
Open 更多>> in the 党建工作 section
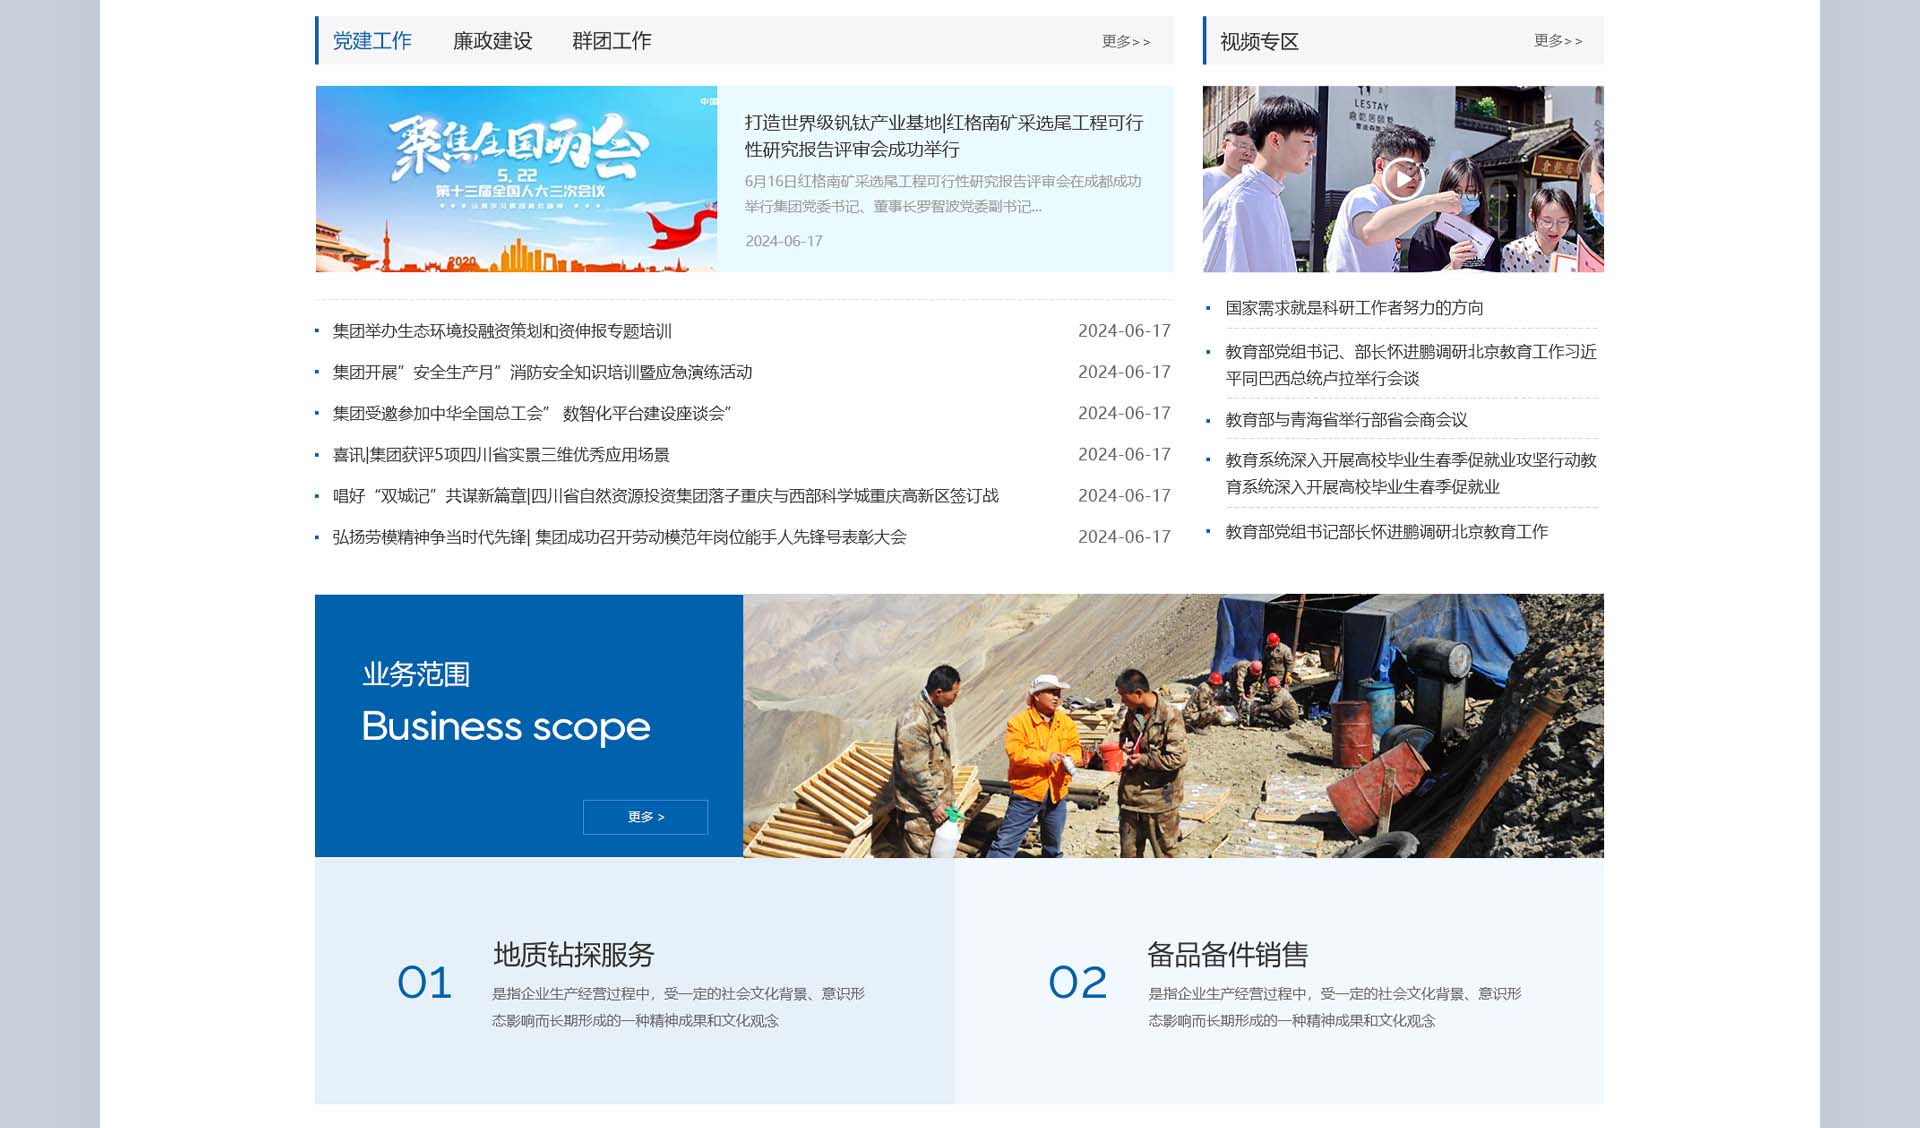[1126, 42]
